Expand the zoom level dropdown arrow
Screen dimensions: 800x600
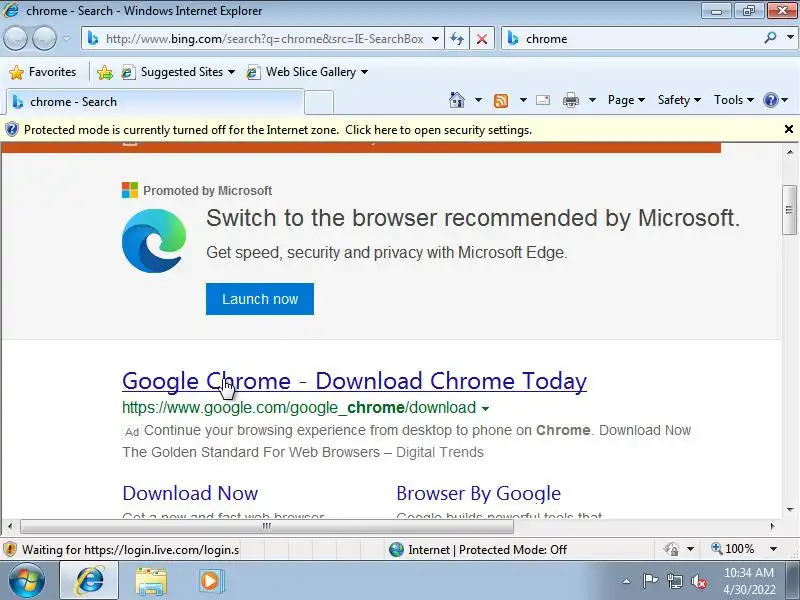[773, 549]
